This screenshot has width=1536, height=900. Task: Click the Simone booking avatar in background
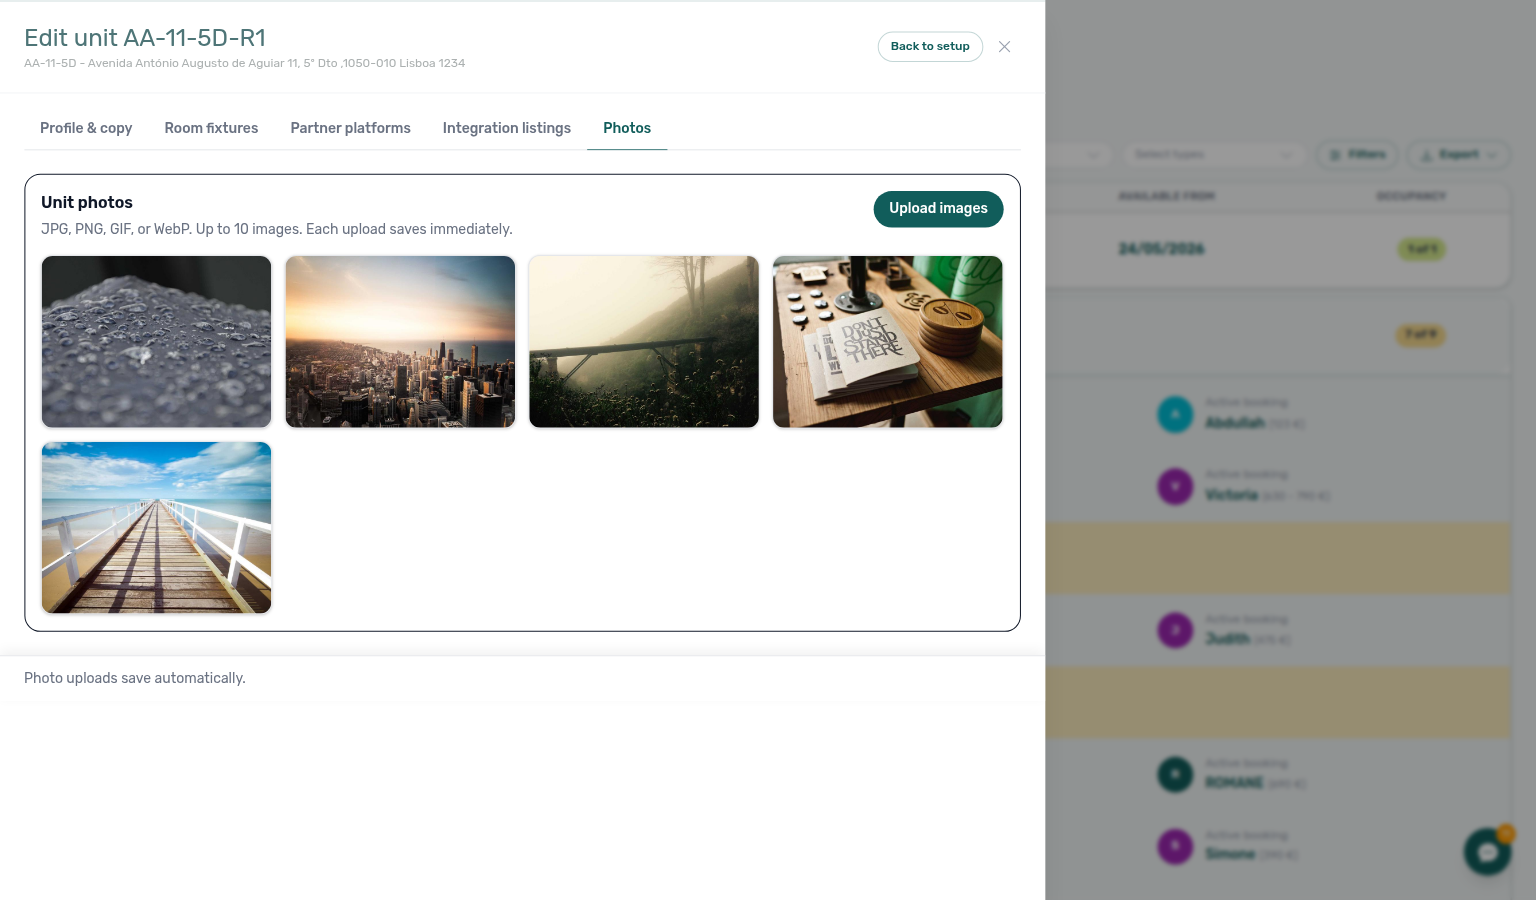point(1175,846)
